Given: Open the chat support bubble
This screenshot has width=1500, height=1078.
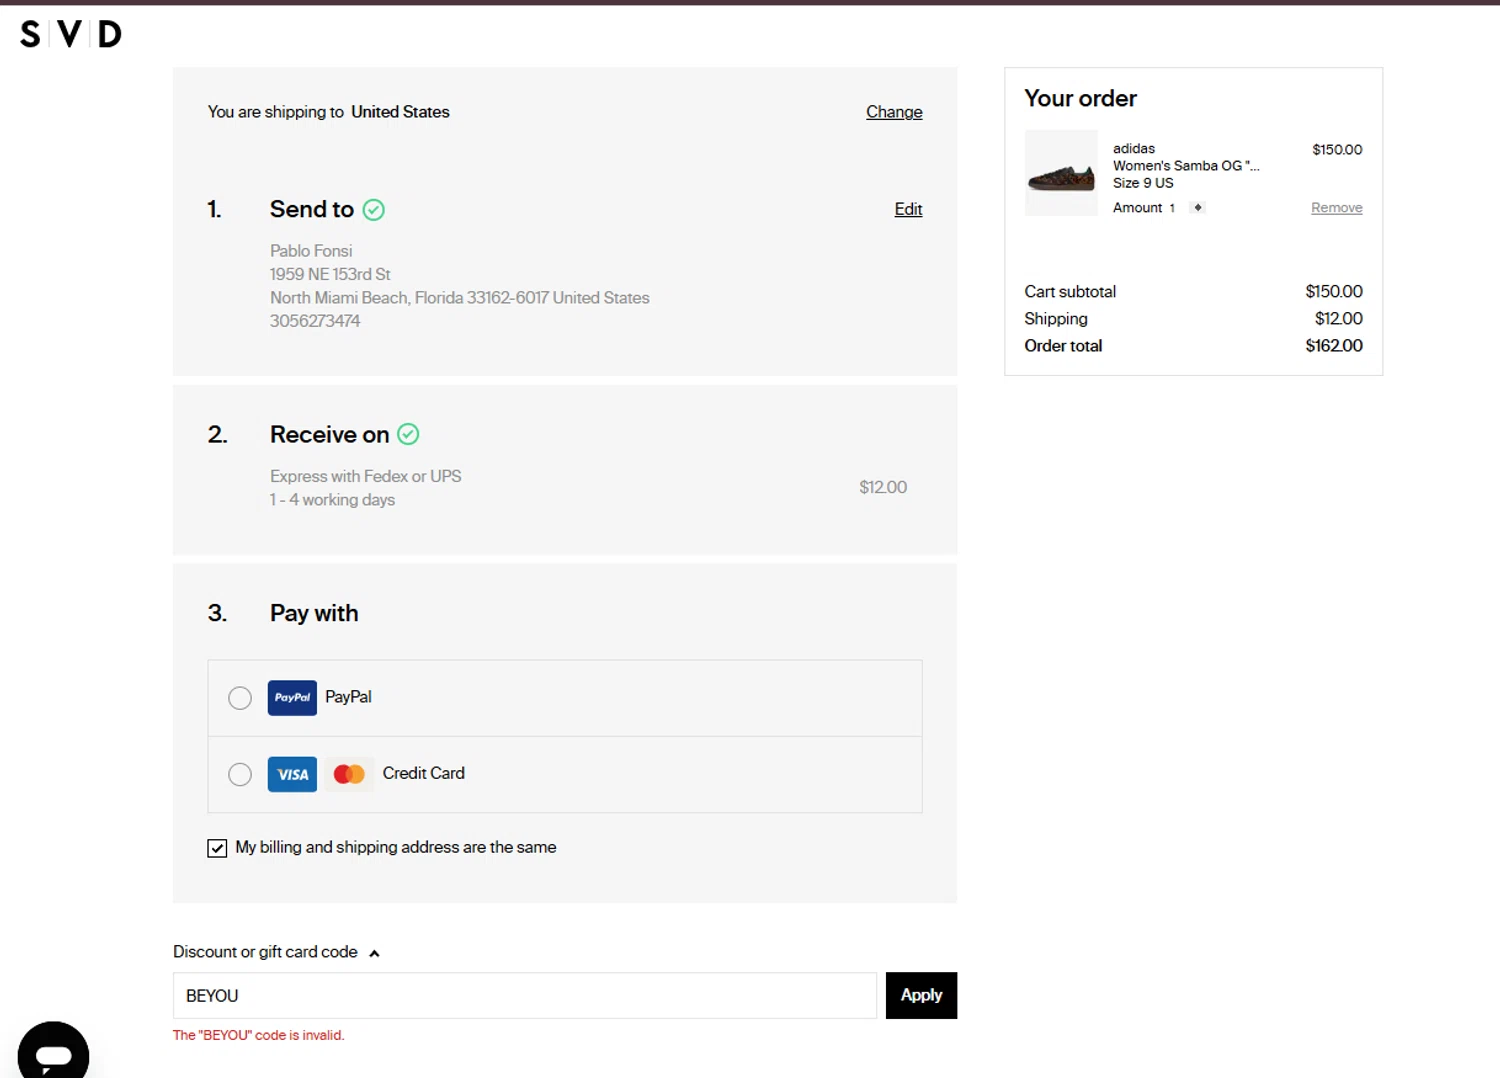Looking at the screenshot, I should point(53,1052).
